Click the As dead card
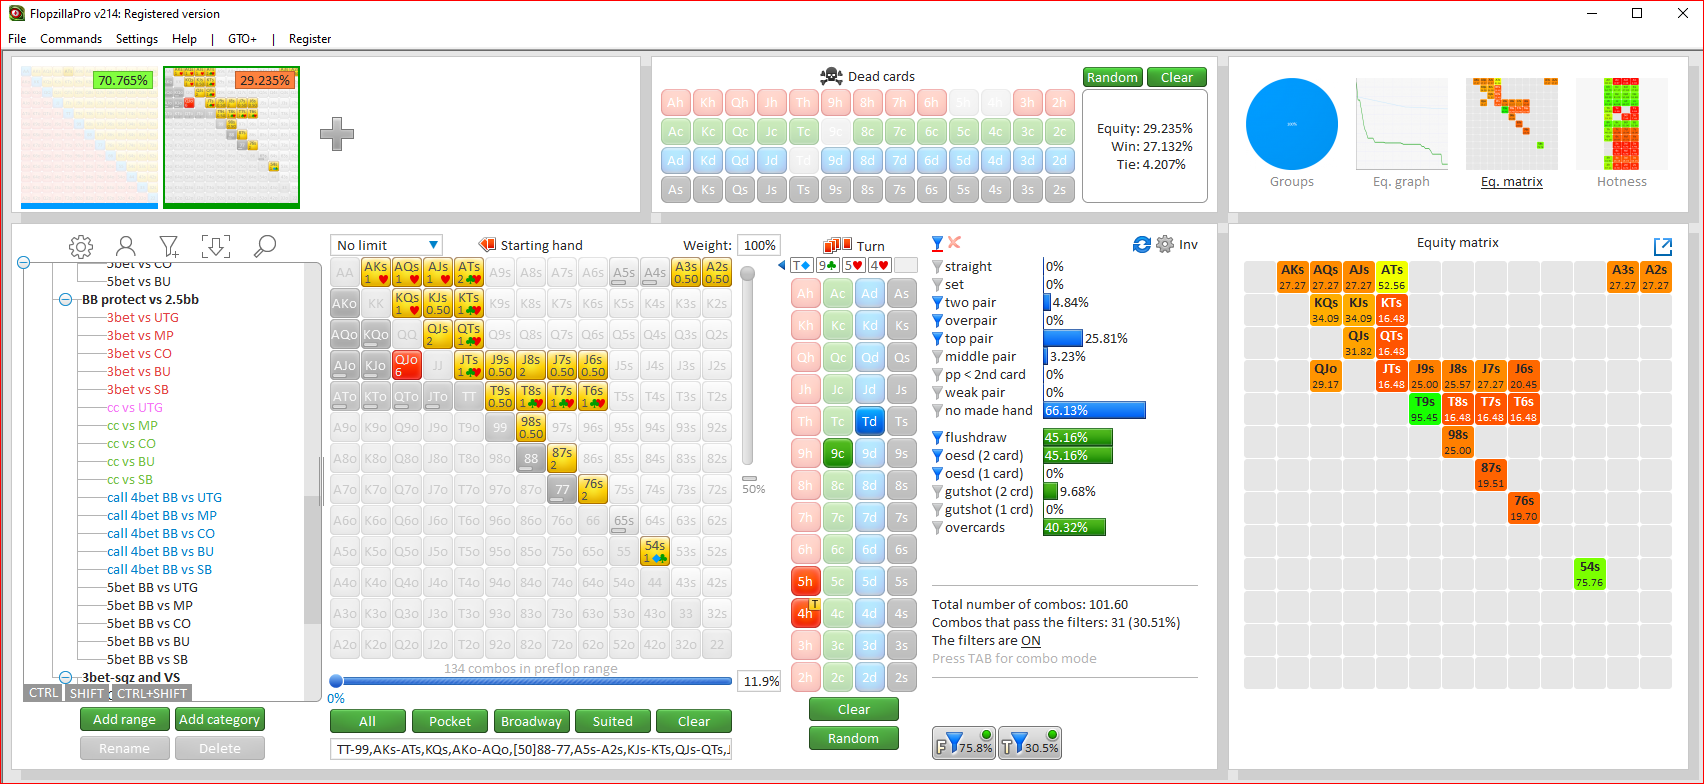Screen dimensions: 1704x784 (676, 190)
